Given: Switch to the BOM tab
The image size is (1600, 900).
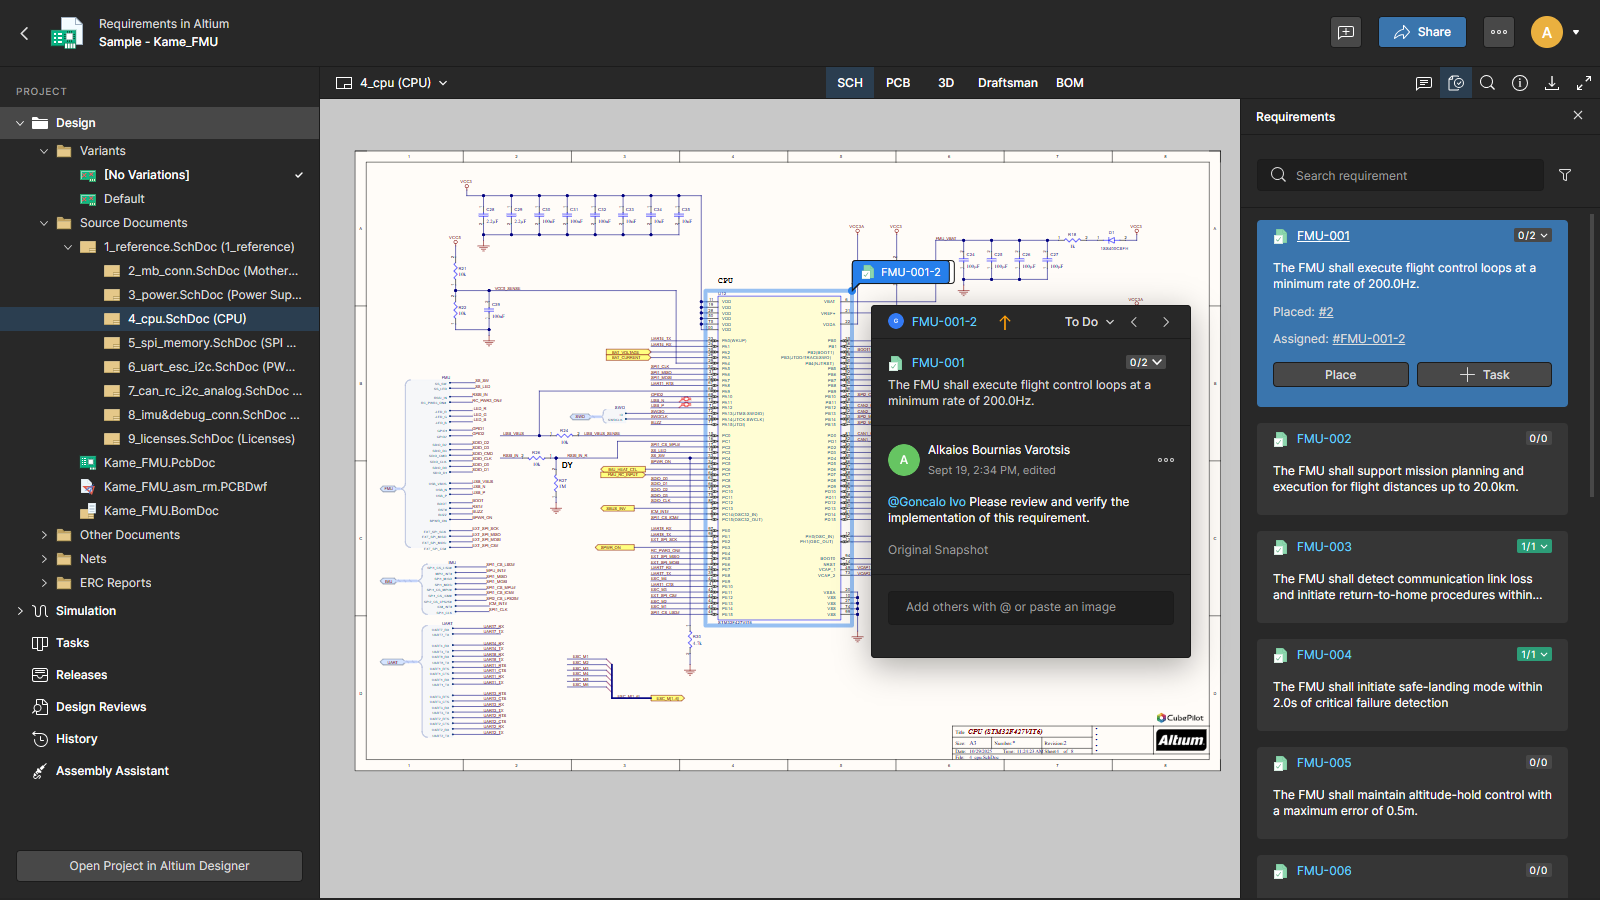Looking at the screenshot, I should pyautogui.click(x=1069, y=83).
